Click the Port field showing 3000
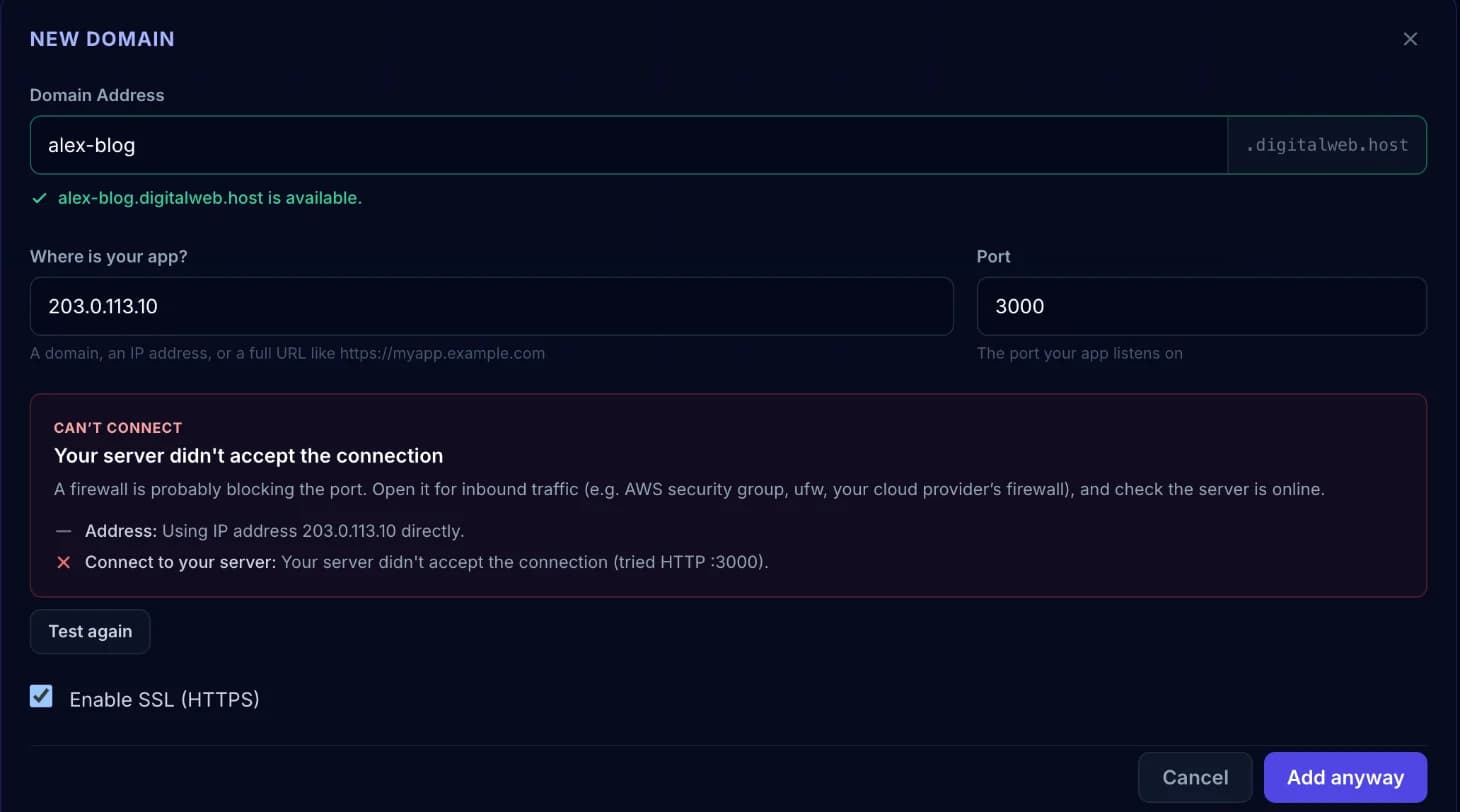 click(x=1201, y=306)
